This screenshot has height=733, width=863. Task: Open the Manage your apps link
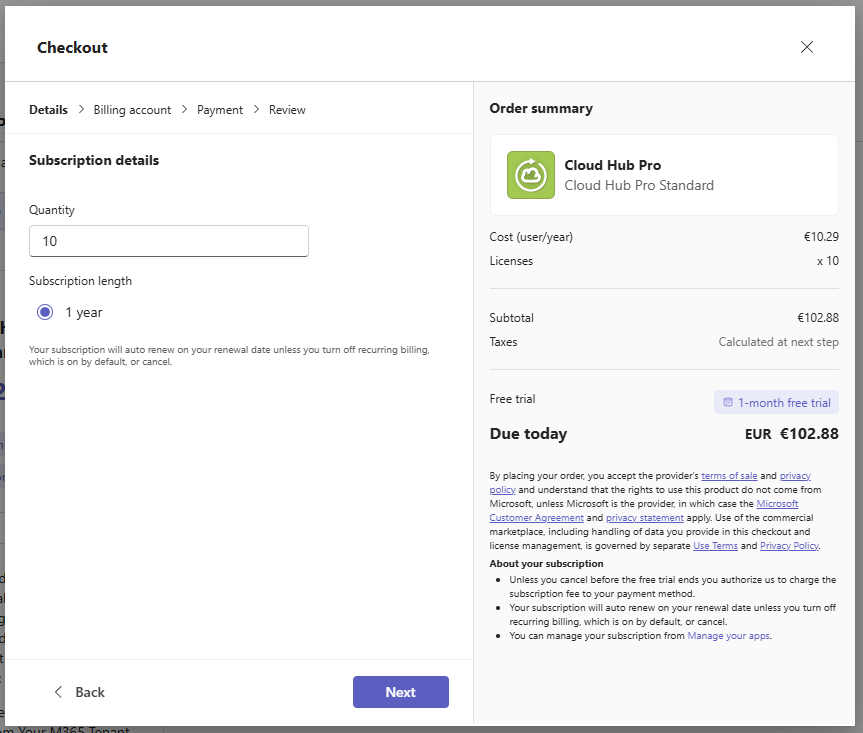click(728, 636)
